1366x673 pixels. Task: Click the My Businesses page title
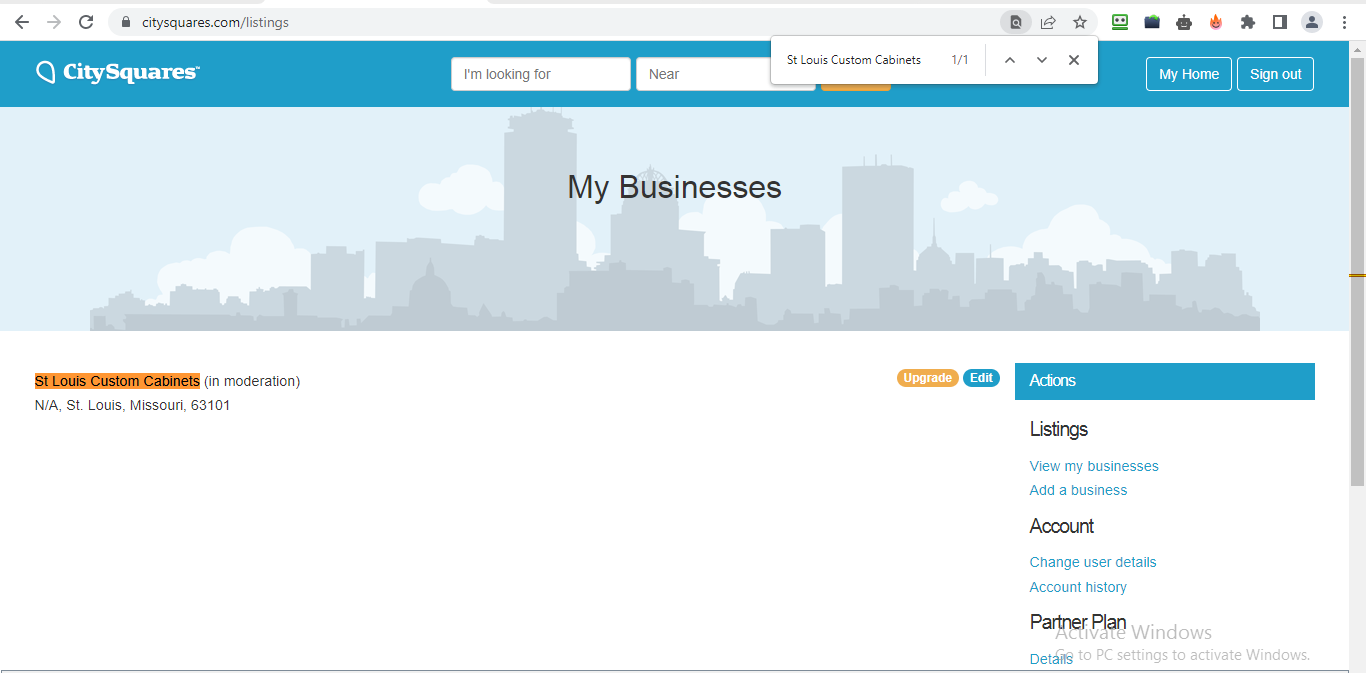tap(675, 187)
